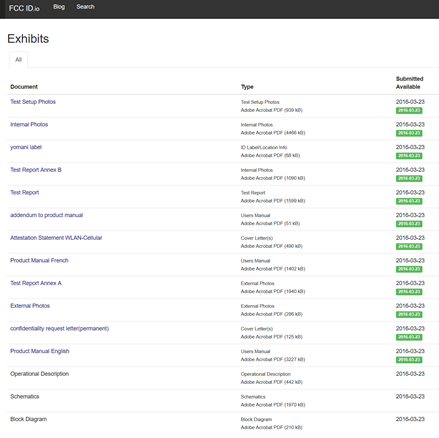Click 'Adobe Acrobat PDF (442 kB)' text
The image size is (439, 438).
point(272,382)
